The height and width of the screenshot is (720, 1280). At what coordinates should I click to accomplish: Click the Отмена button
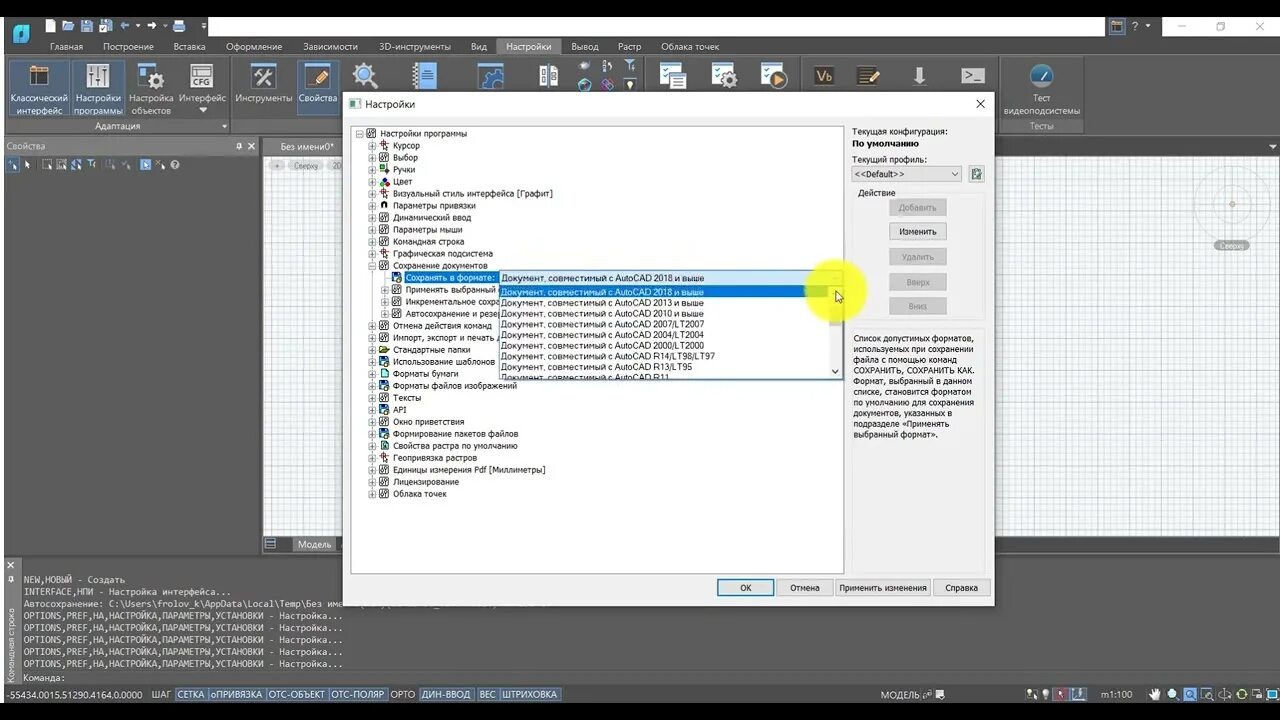coord(804,588)
